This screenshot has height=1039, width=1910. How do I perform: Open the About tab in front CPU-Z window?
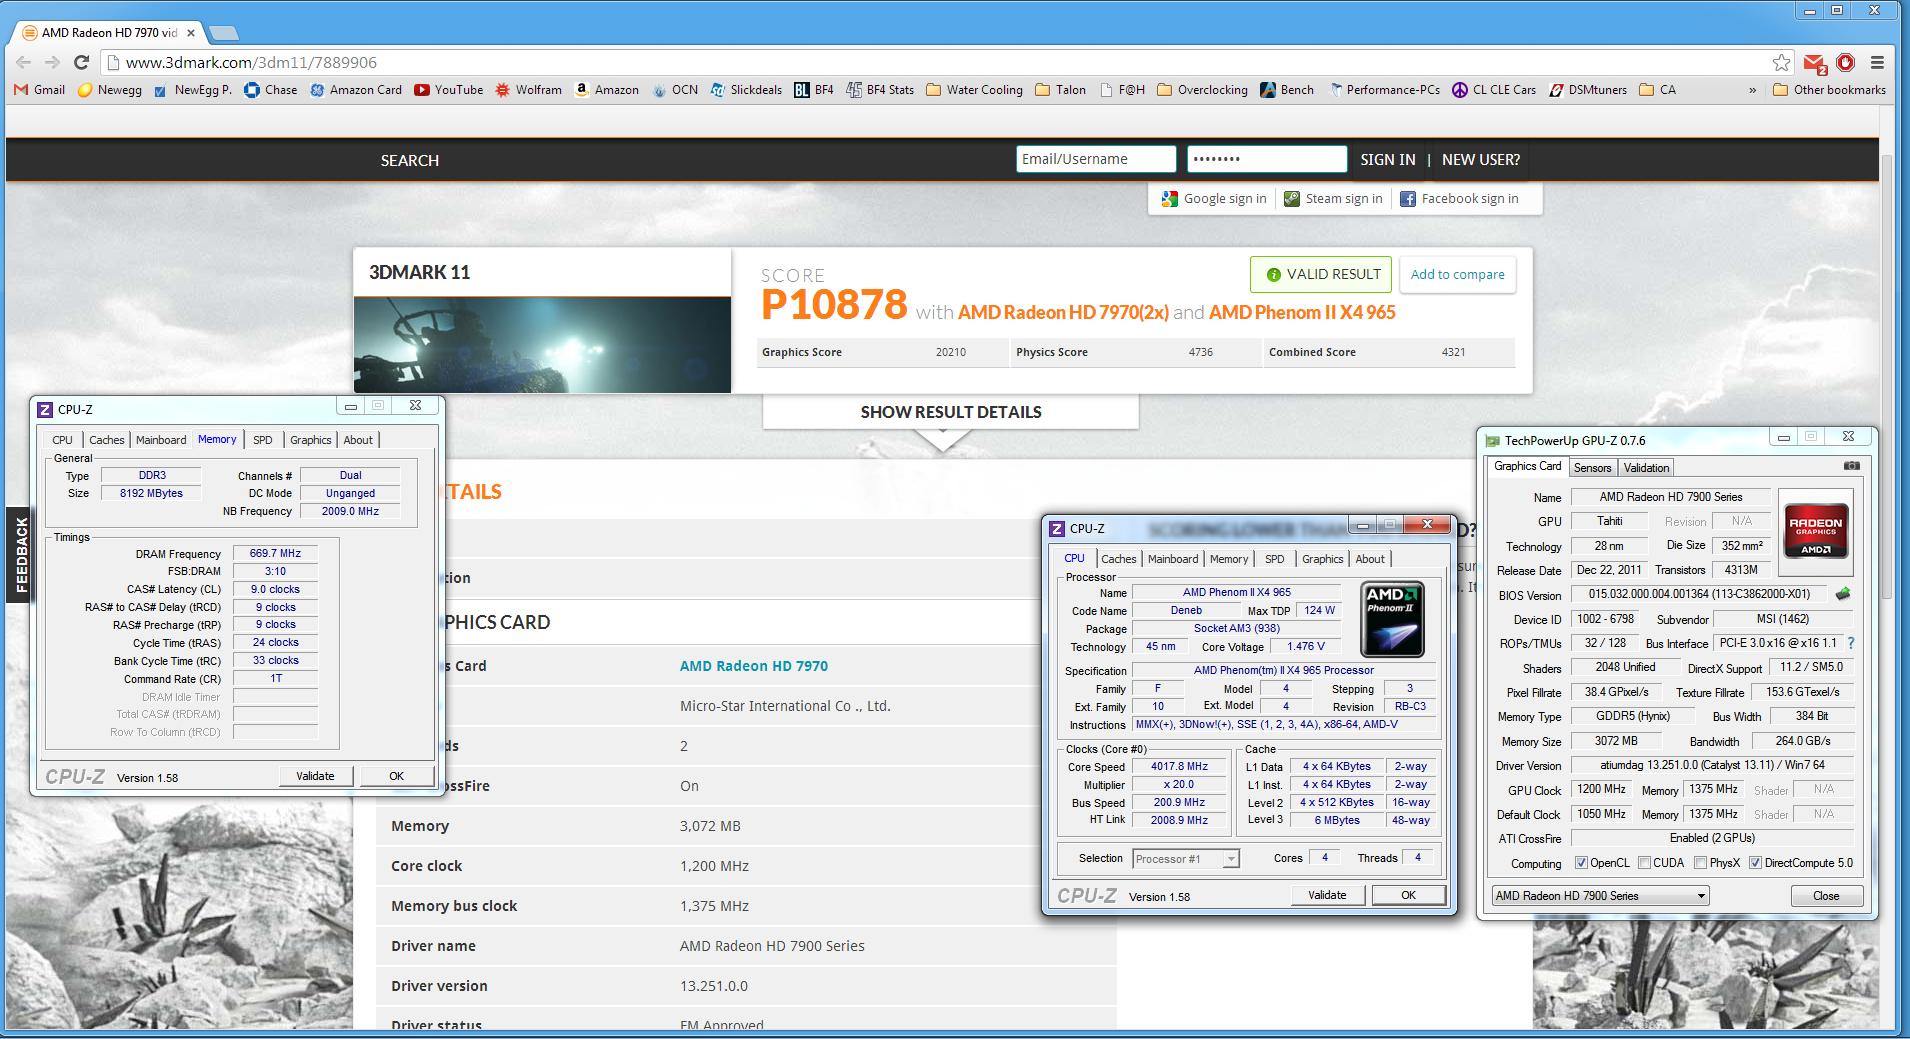pyautogui.click(x=1370, y=559)
